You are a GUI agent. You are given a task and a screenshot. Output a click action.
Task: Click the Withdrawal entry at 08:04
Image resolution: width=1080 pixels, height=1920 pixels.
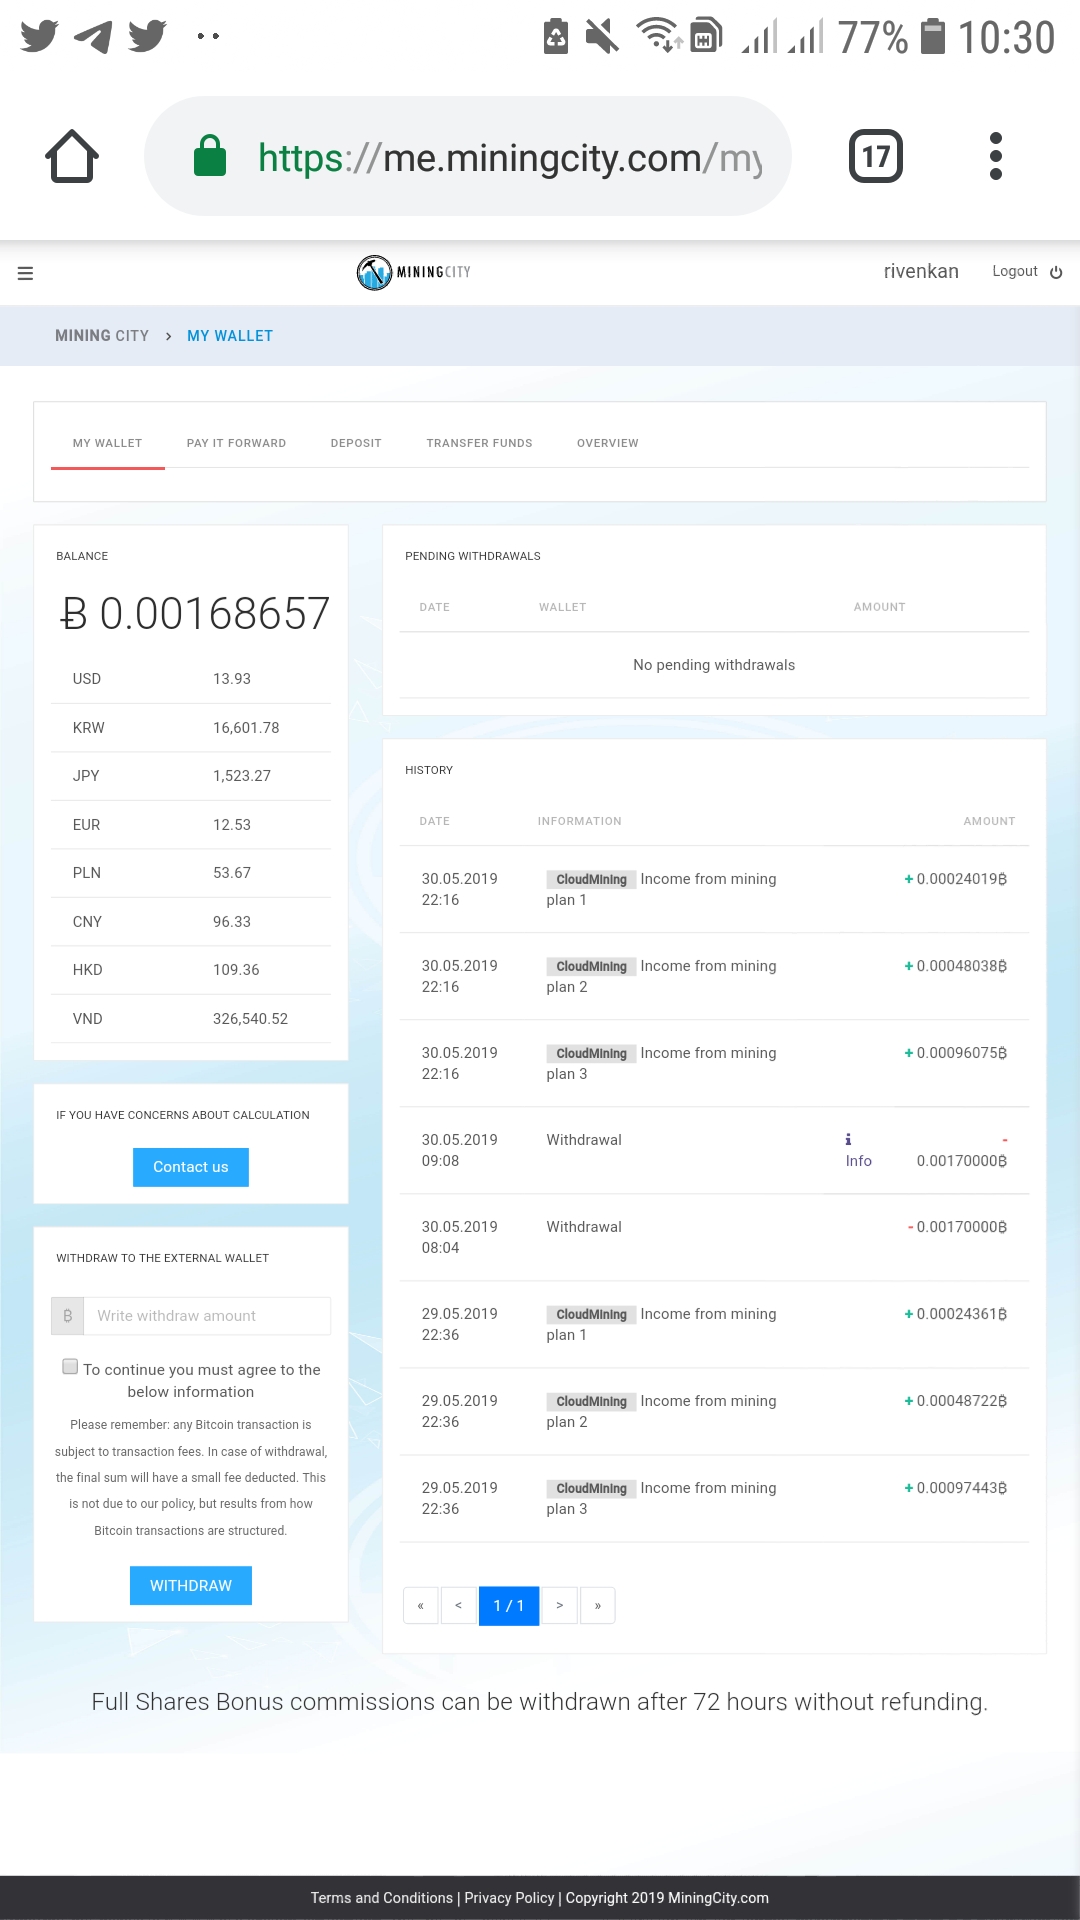584,1227
